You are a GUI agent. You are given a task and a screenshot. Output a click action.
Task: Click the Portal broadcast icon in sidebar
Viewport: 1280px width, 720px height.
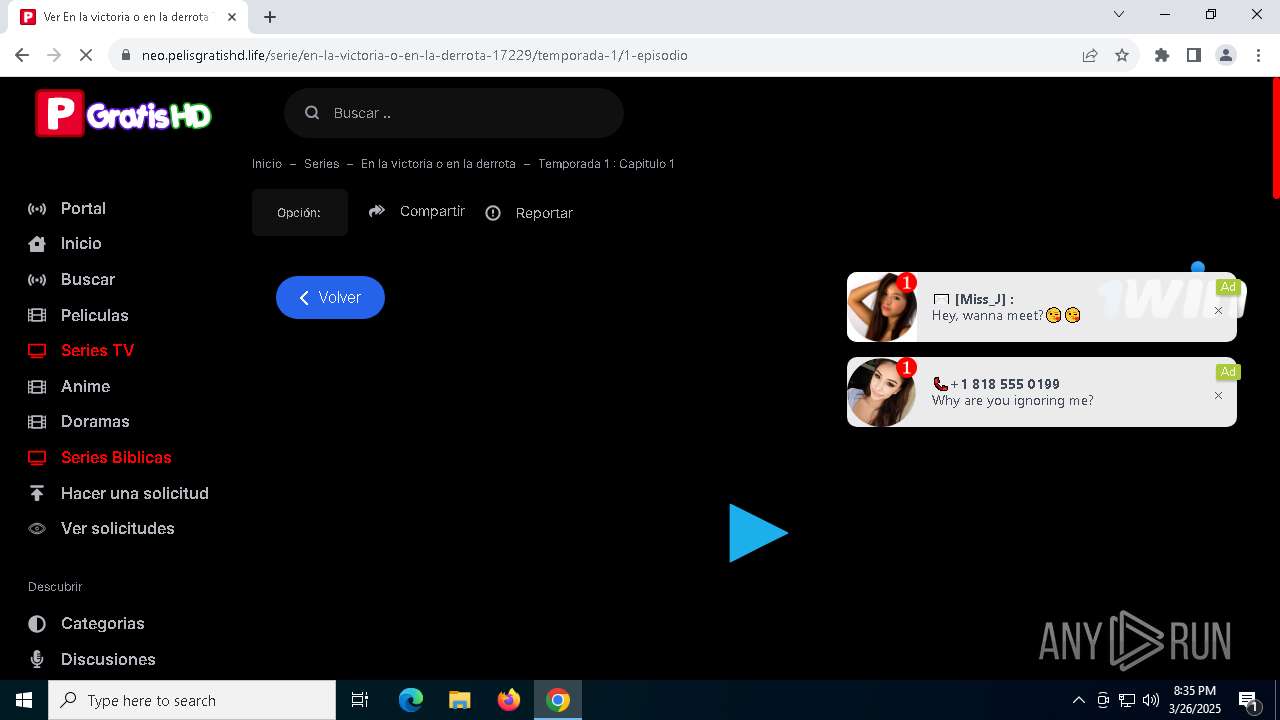click(x=37, y=209)
